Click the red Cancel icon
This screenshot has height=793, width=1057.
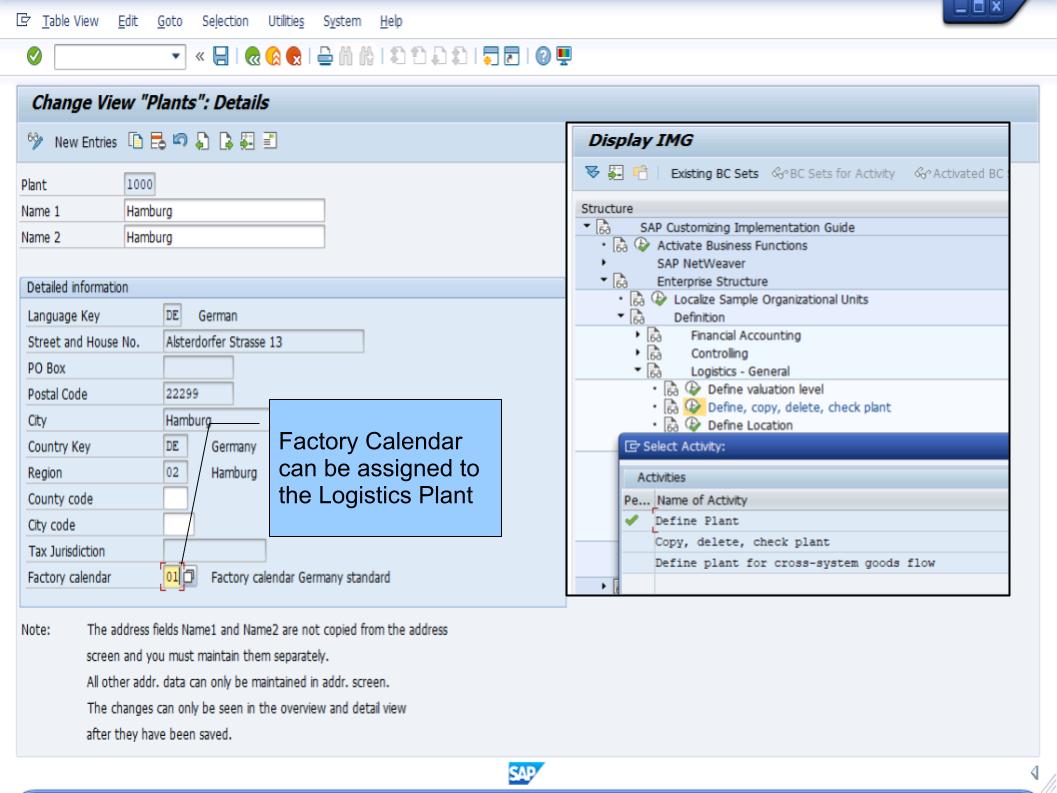(x=294, y=56)
